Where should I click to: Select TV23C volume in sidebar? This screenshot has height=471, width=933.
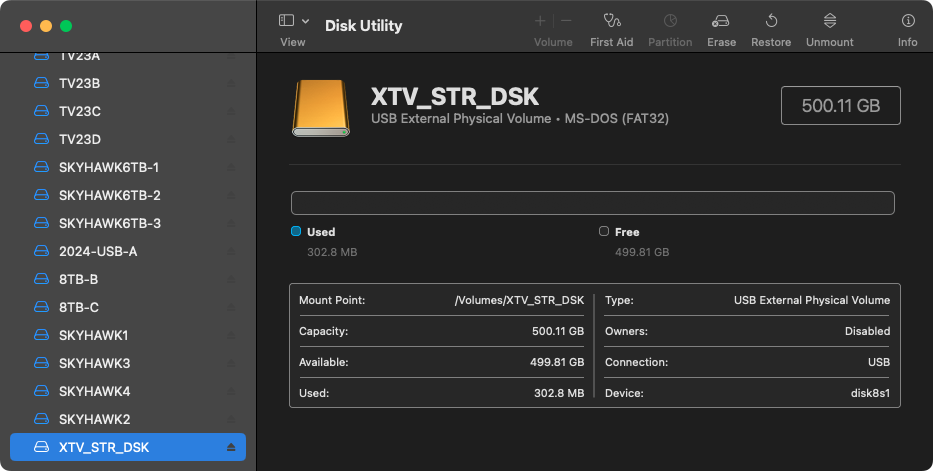(x=128, y=111)
